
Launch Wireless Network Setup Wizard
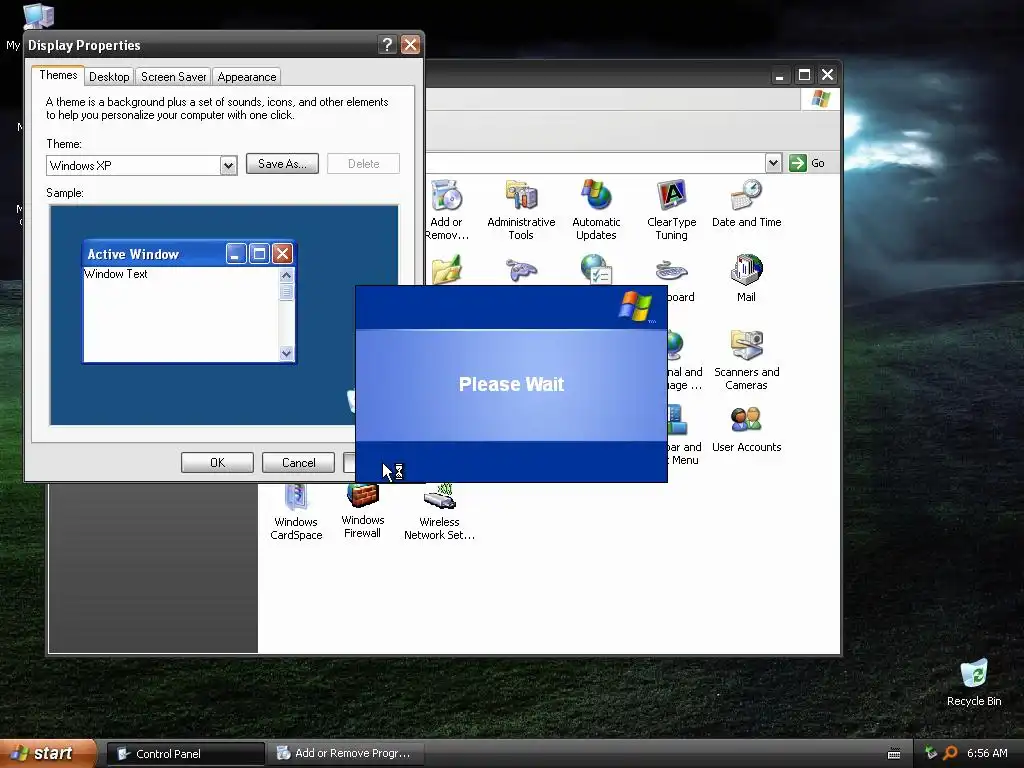pyautogui.click(x=440, y=512)
